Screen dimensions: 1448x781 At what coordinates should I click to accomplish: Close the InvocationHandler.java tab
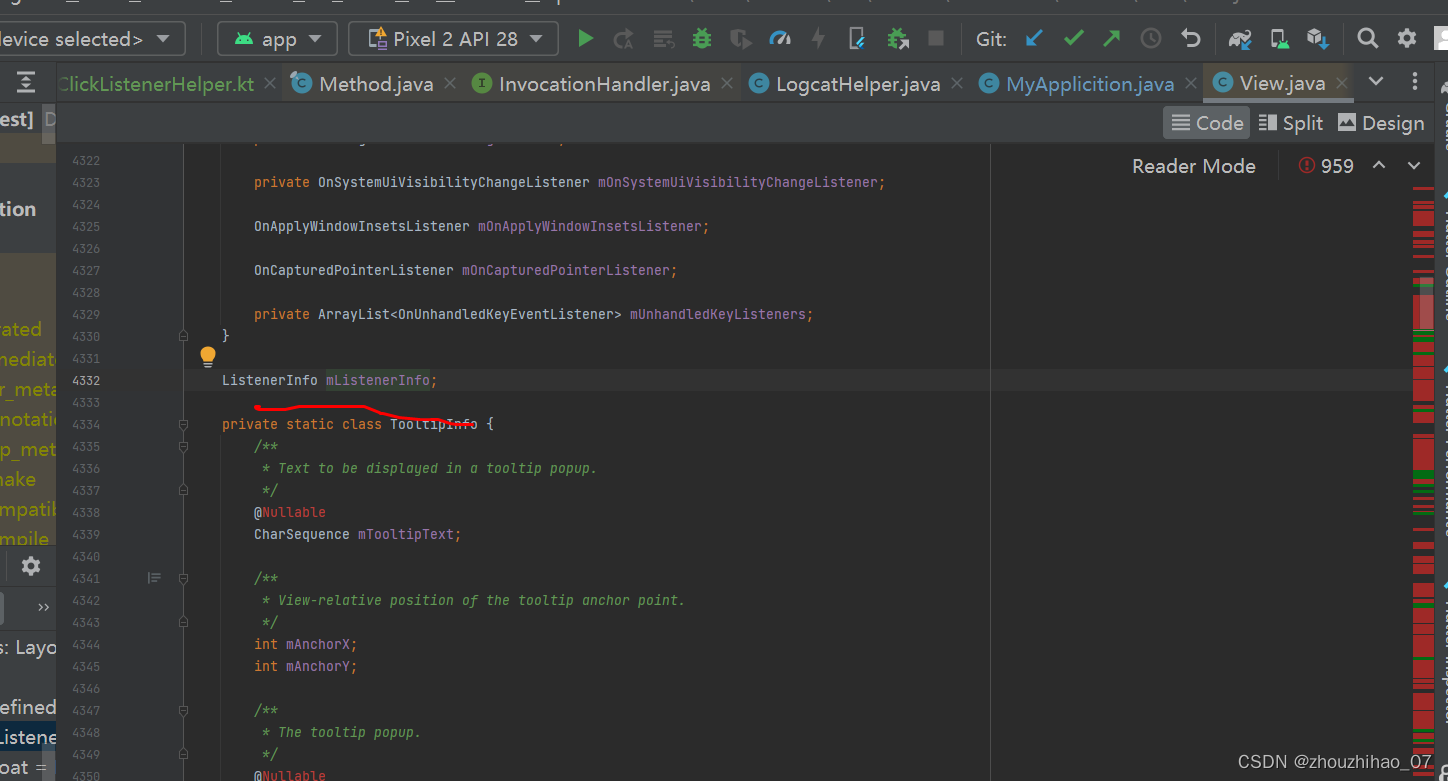tap(727, 83)
